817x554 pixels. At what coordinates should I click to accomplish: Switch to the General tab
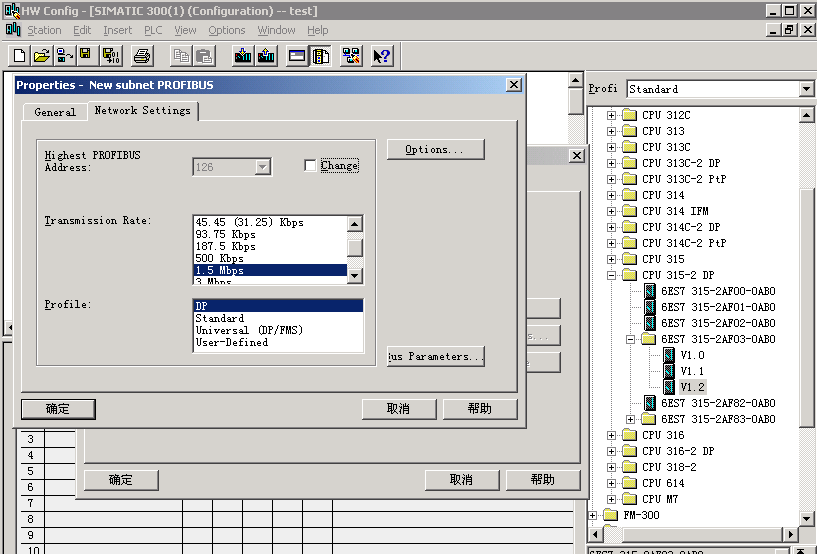click(x=55, y=112)
